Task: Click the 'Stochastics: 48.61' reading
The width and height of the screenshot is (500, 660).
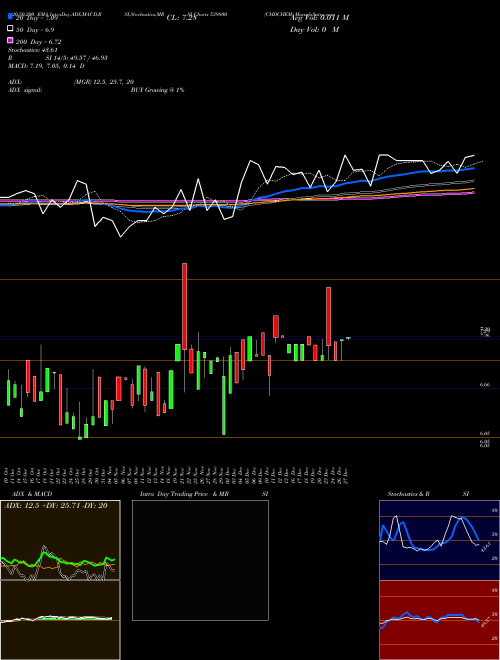Action: (33, 50)
